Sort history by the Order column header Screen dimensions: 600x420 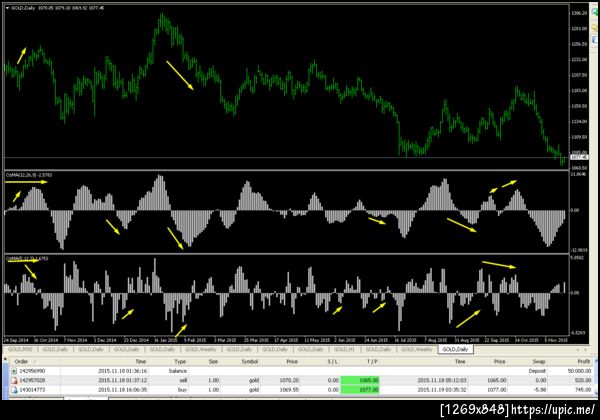(21, 361)
